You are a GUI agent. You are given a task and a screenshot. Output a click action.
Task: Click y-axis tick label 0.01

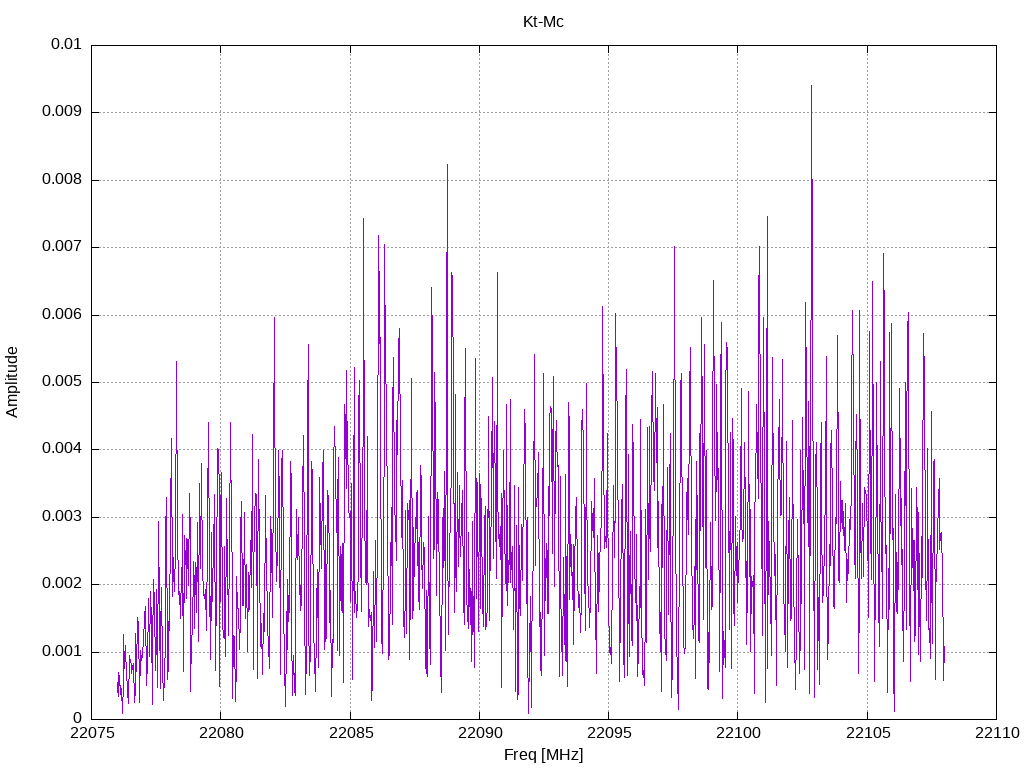click(x=66, y=44)
